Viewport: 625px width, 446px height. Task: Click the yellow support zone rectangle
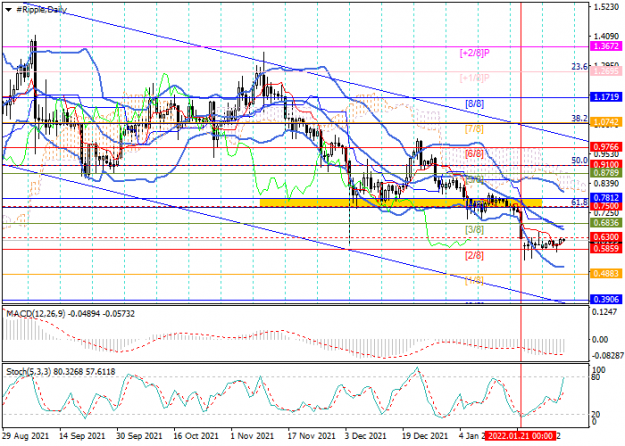(401, 203)
